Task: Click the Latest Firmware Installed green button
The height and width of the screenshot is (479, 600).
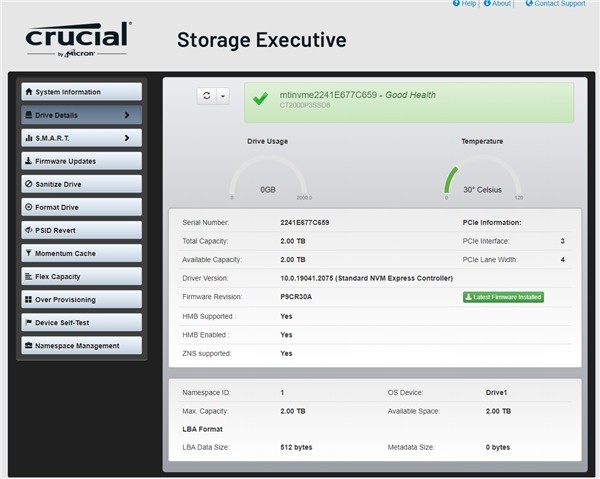Action: pyautogui.click(x=503, y=297)
